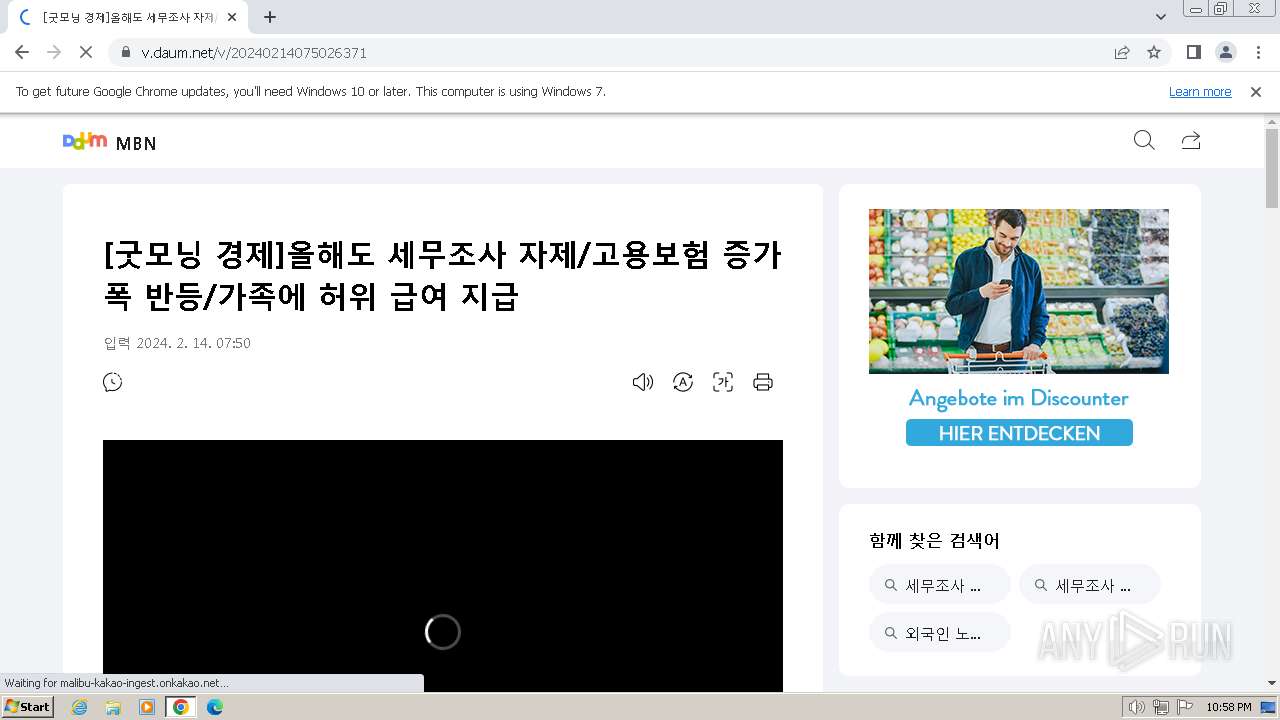Dismiss the Chrome update notice
Image resolution: width=1280 pixels, height=720 pixels.
(1256, 91)
